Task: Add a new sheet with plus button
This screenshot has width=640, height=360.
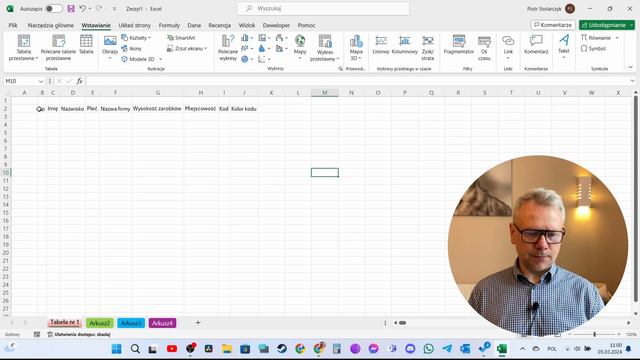Action: [198, 323]
